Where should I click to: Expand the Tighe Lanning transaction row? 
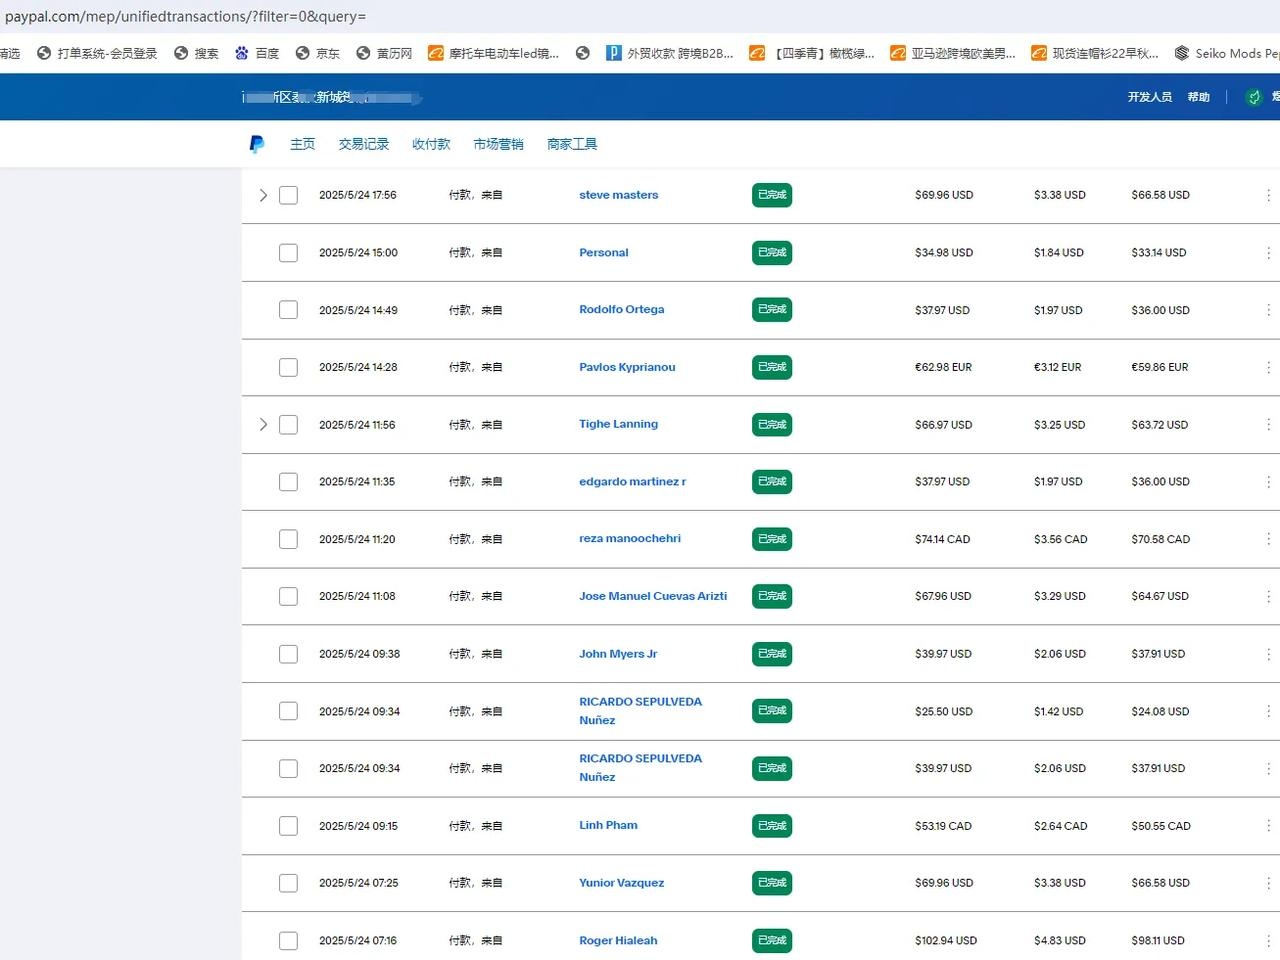[x=263, y=425]
